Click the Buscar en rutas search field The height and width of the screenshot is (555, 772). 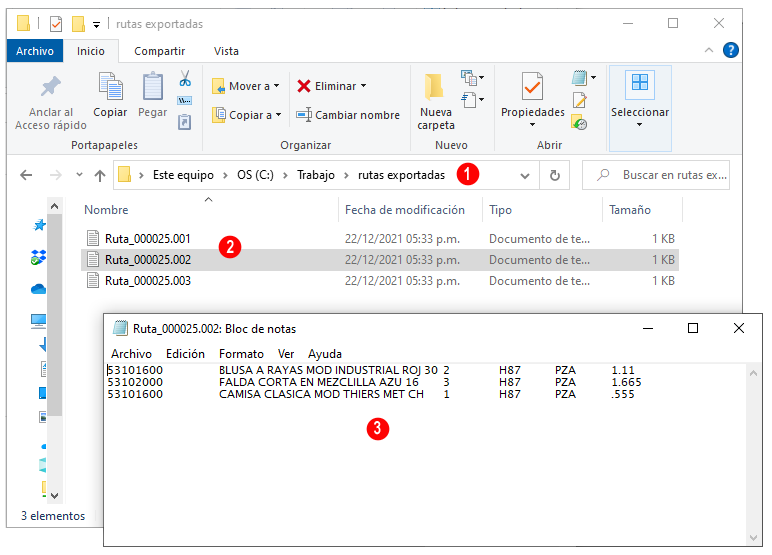pos(656,175)
